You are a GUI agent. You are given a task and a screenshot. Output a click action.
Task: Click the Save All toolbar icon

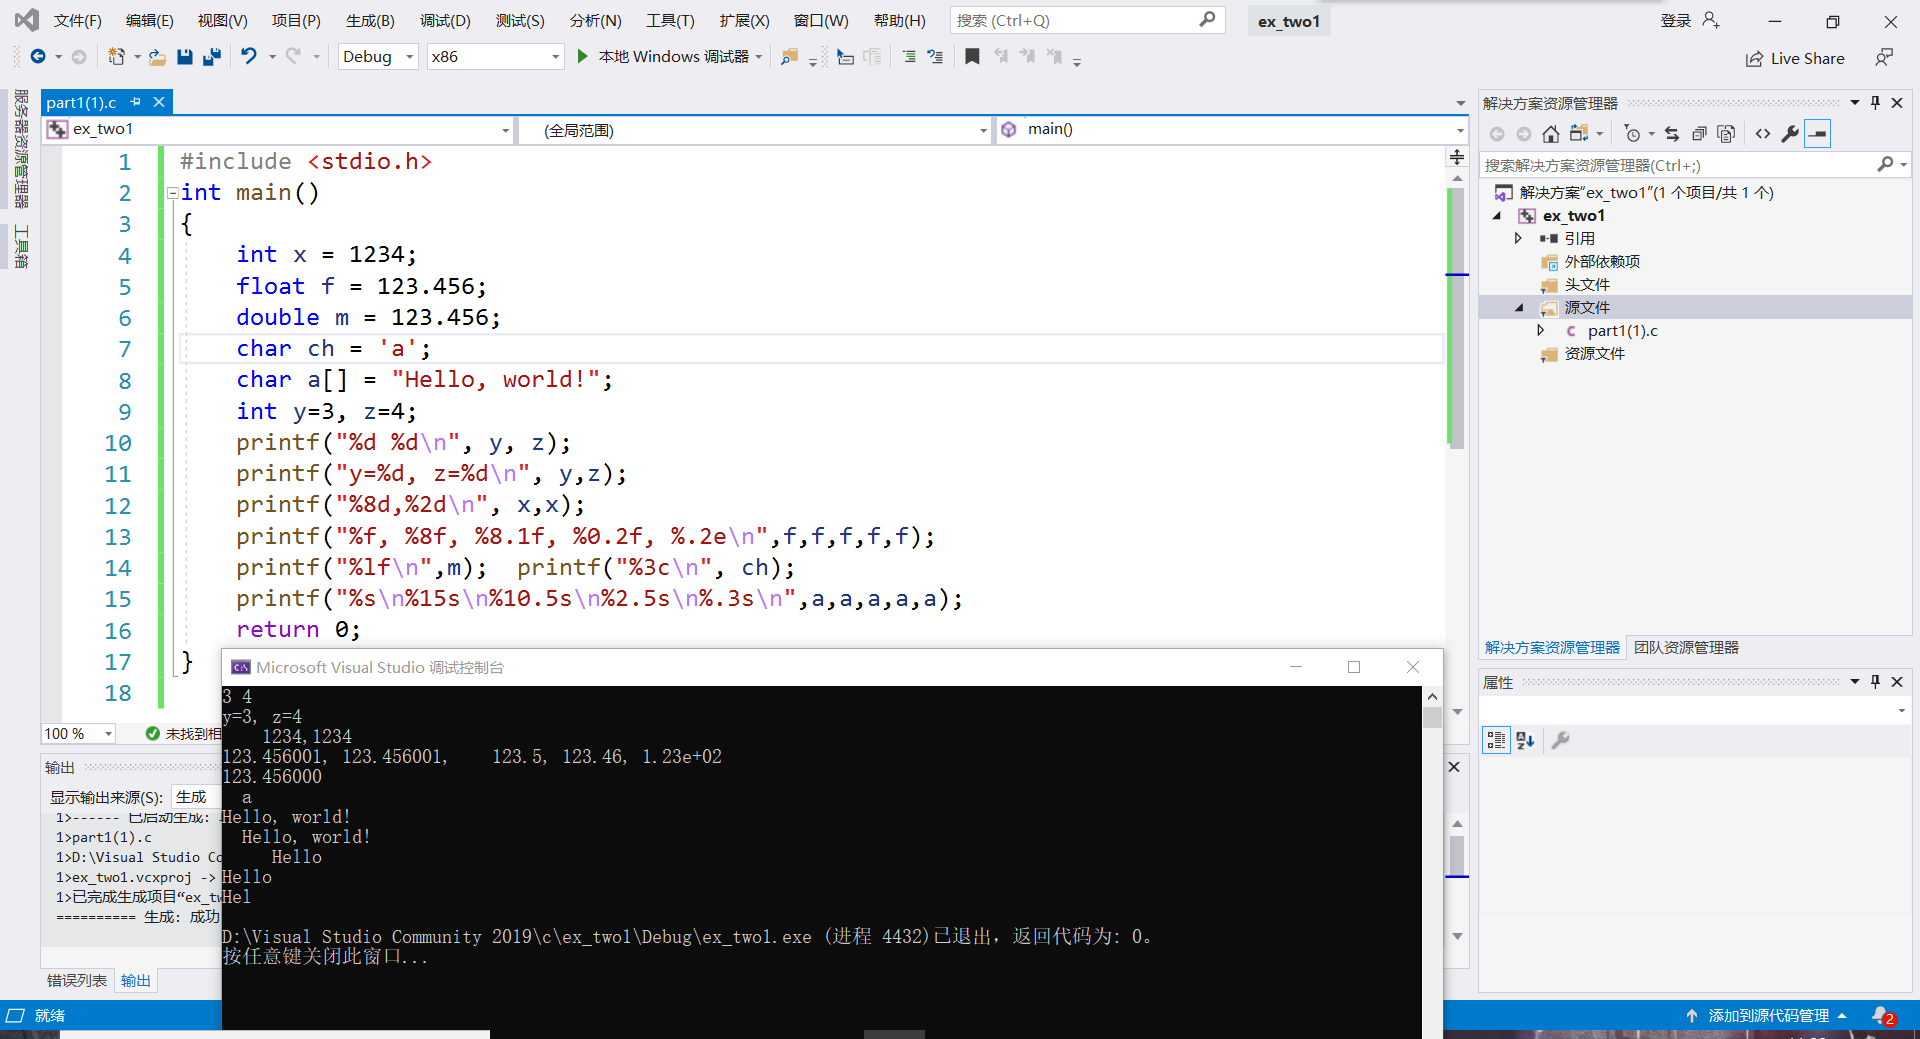211,57
